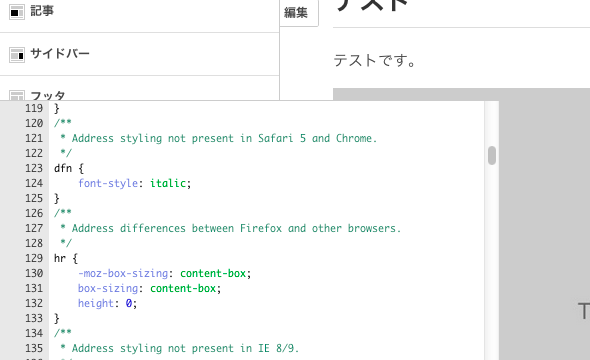Click the editor vertical scrollbar thumb
Image resolution: width=590 pixels, height=360 pixels.
tap(492, 155)
